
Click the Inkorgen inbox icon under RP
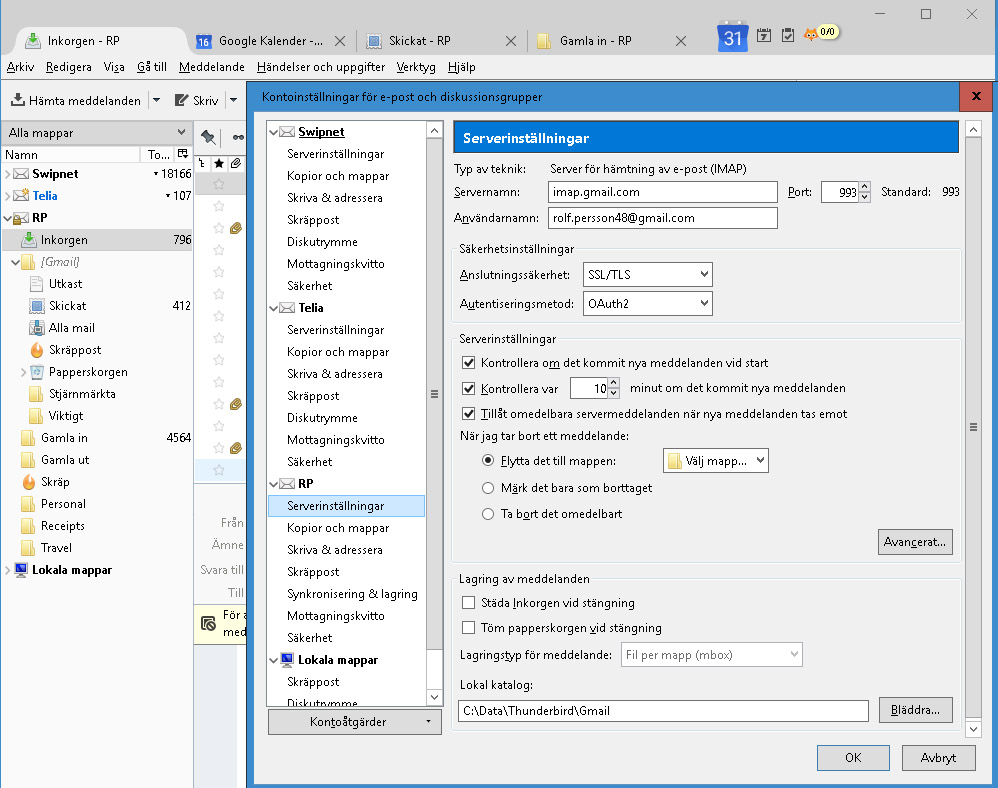(x=29, y=240)
